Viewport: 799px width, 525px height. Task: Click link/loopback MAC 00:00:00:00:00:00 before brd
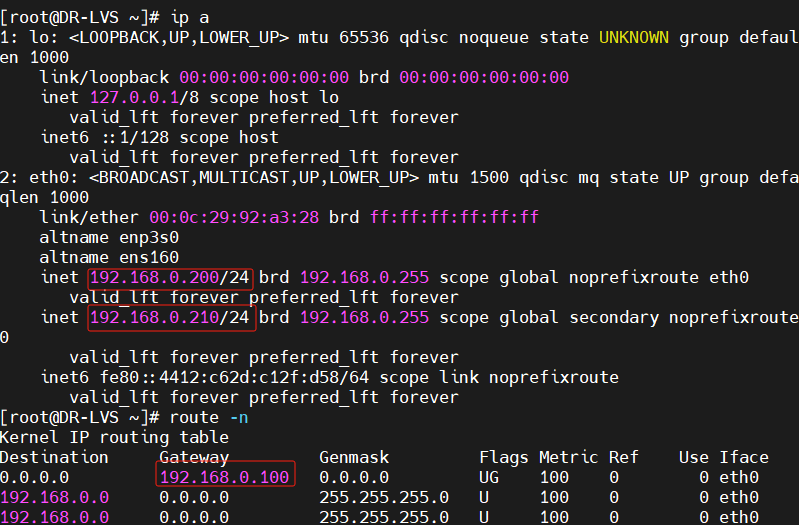coord(264,77)
